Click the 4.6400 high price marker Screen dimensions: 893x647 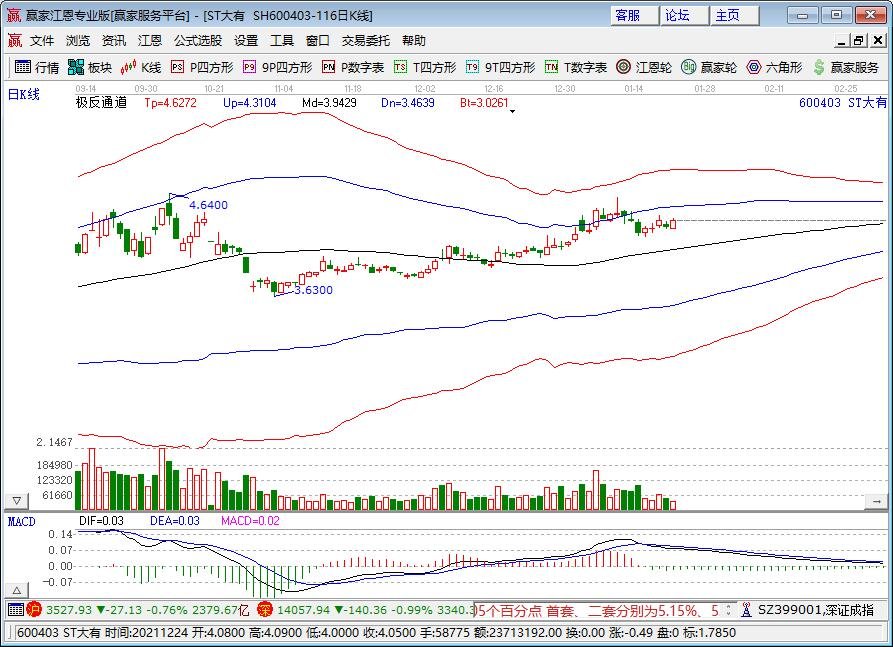tap(208, 205)
